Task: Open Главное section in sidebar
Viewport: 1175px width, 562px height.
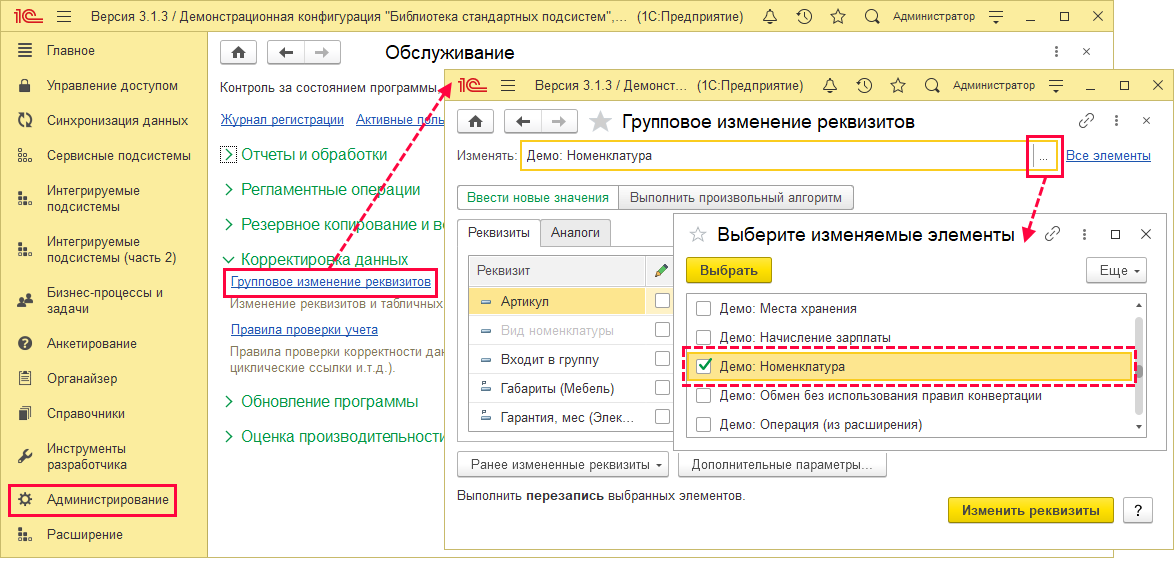Action: click(70, 51)
